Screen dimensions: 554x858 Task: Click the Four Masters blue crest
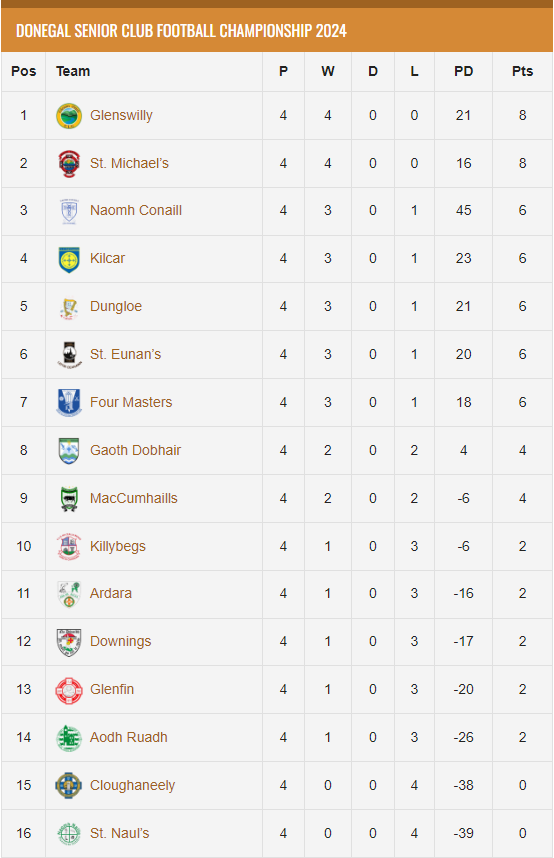pyautogui.click(x=69, y=402)
